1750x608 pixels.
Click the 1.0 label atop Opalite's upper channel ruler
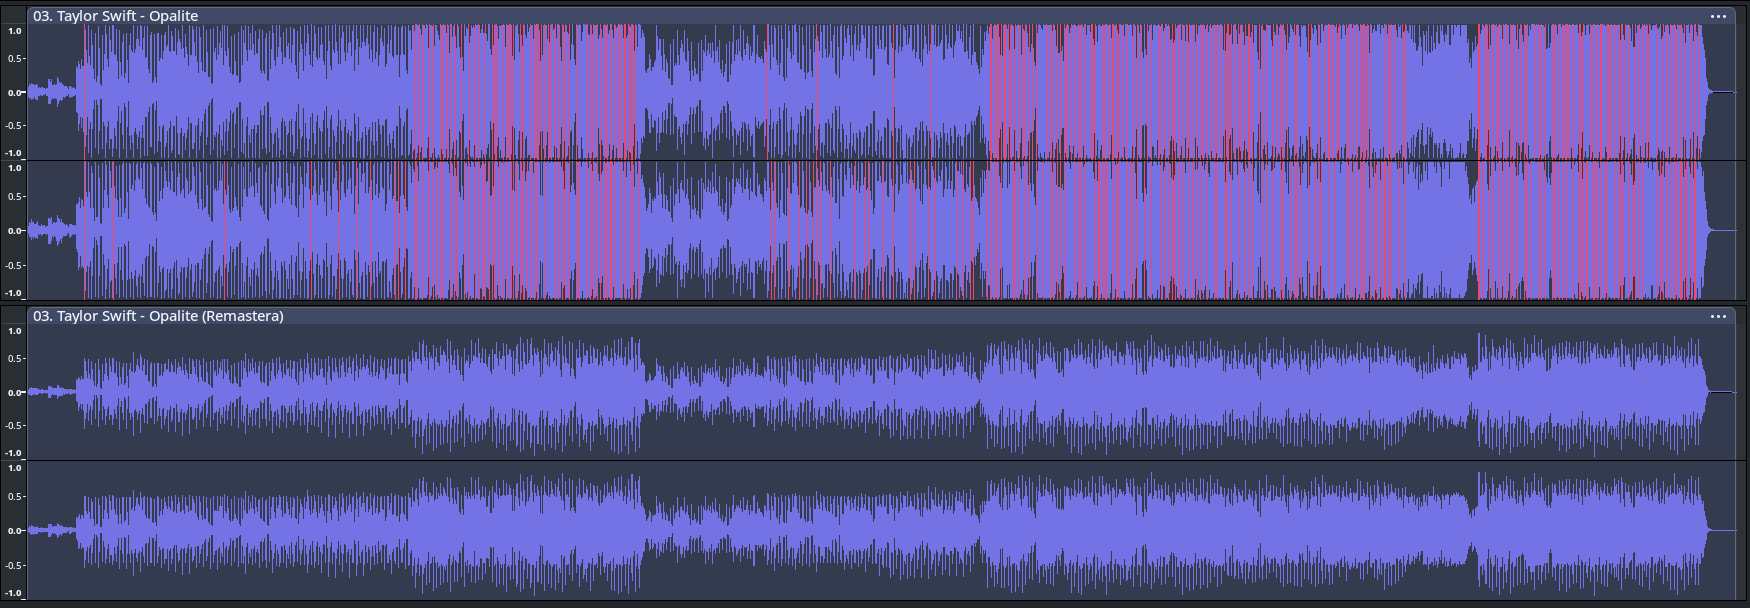pos(15,31)
